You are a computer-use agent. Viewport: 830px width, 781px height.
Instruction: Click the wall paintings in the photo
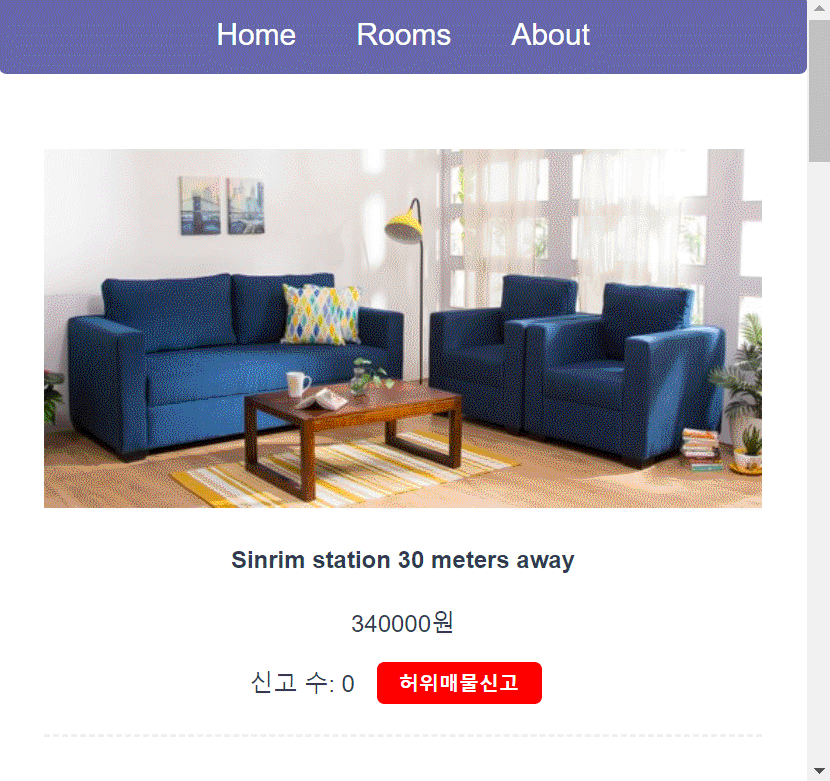(x=222, y=205)
